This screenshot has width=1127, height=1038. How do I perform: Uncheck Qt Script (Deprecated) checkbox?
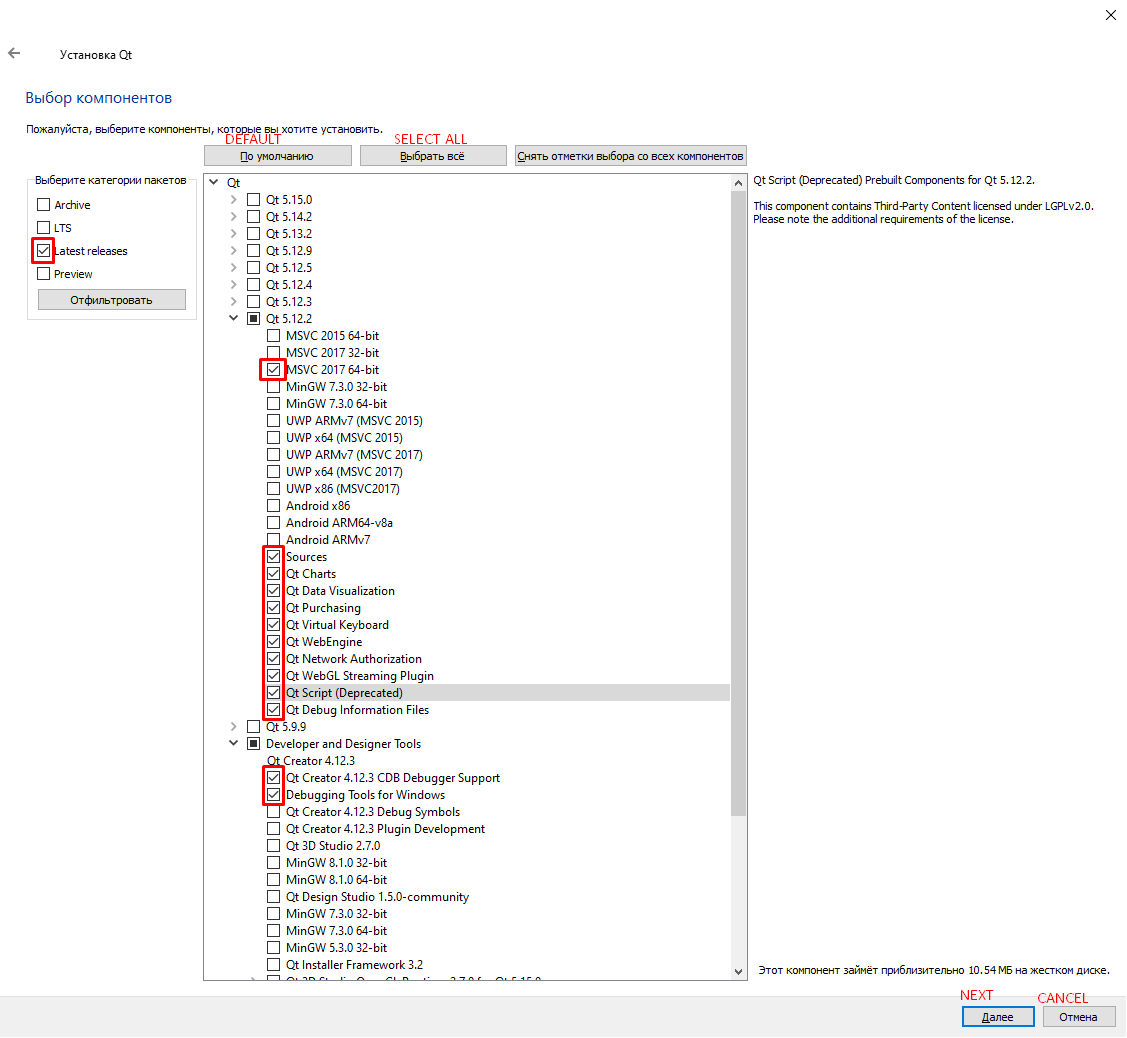(274, 693)
